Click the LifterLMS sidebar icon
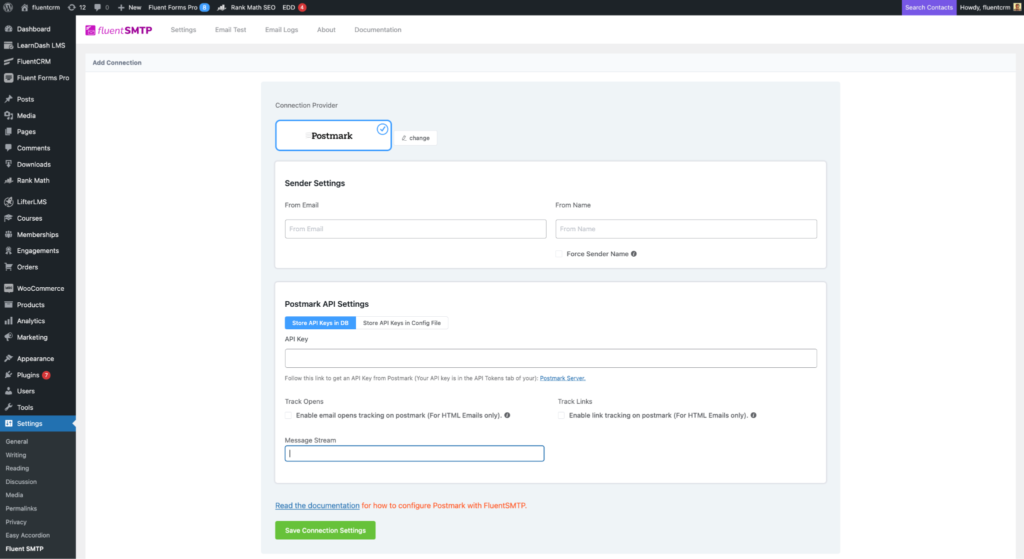 (x=8, y=202)
